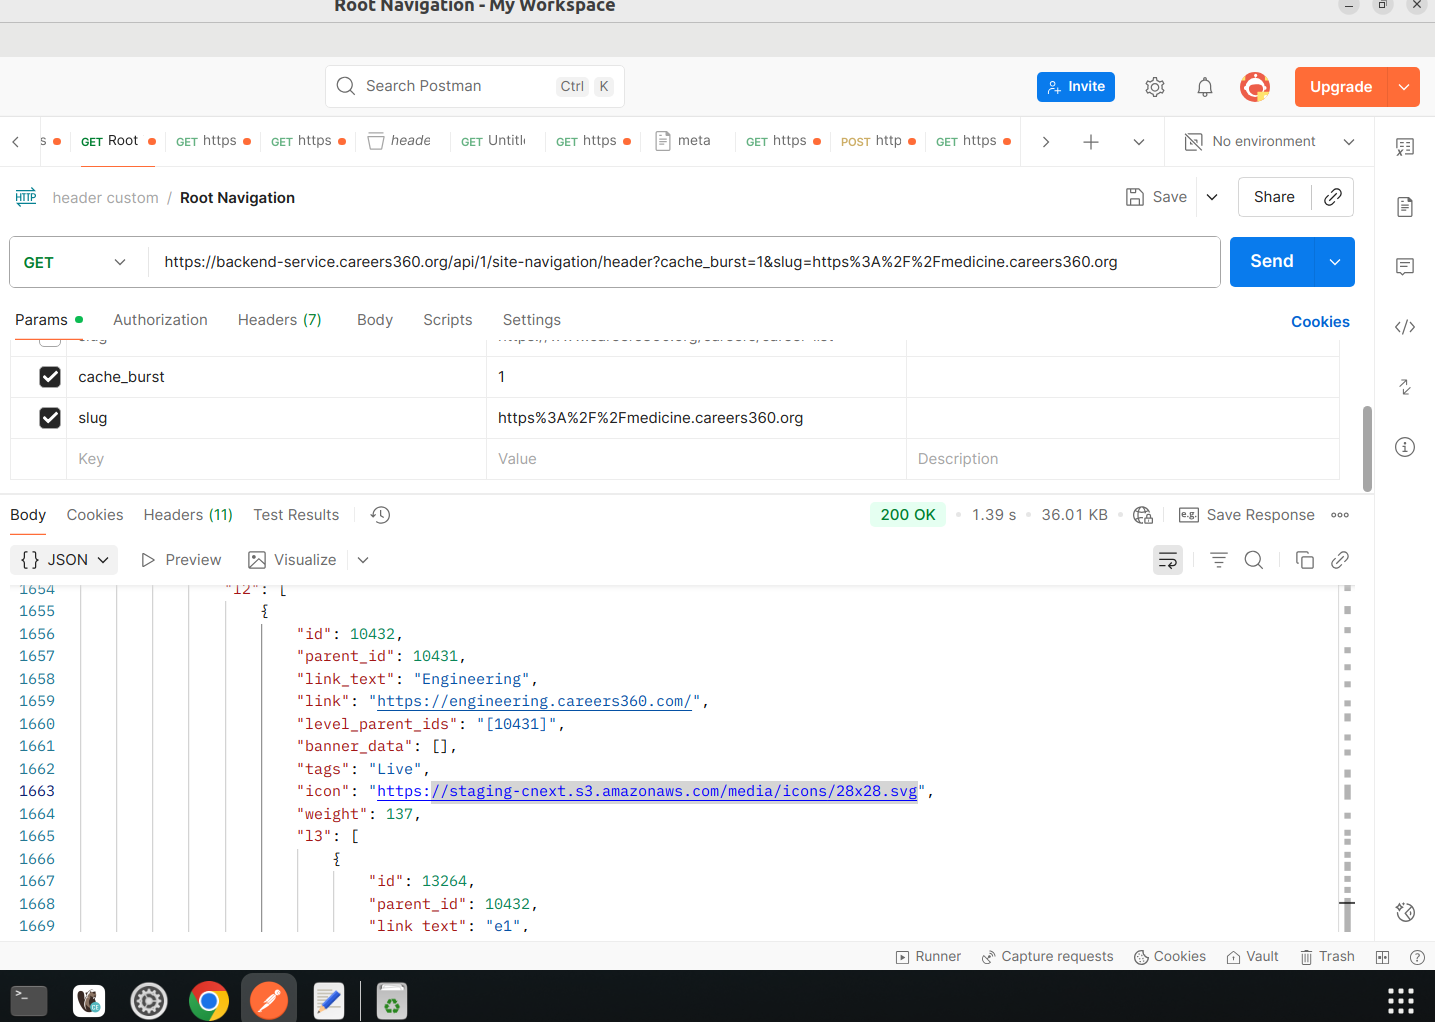Open response history clock icon
1435x1022 pixels.
coord(380,515)
